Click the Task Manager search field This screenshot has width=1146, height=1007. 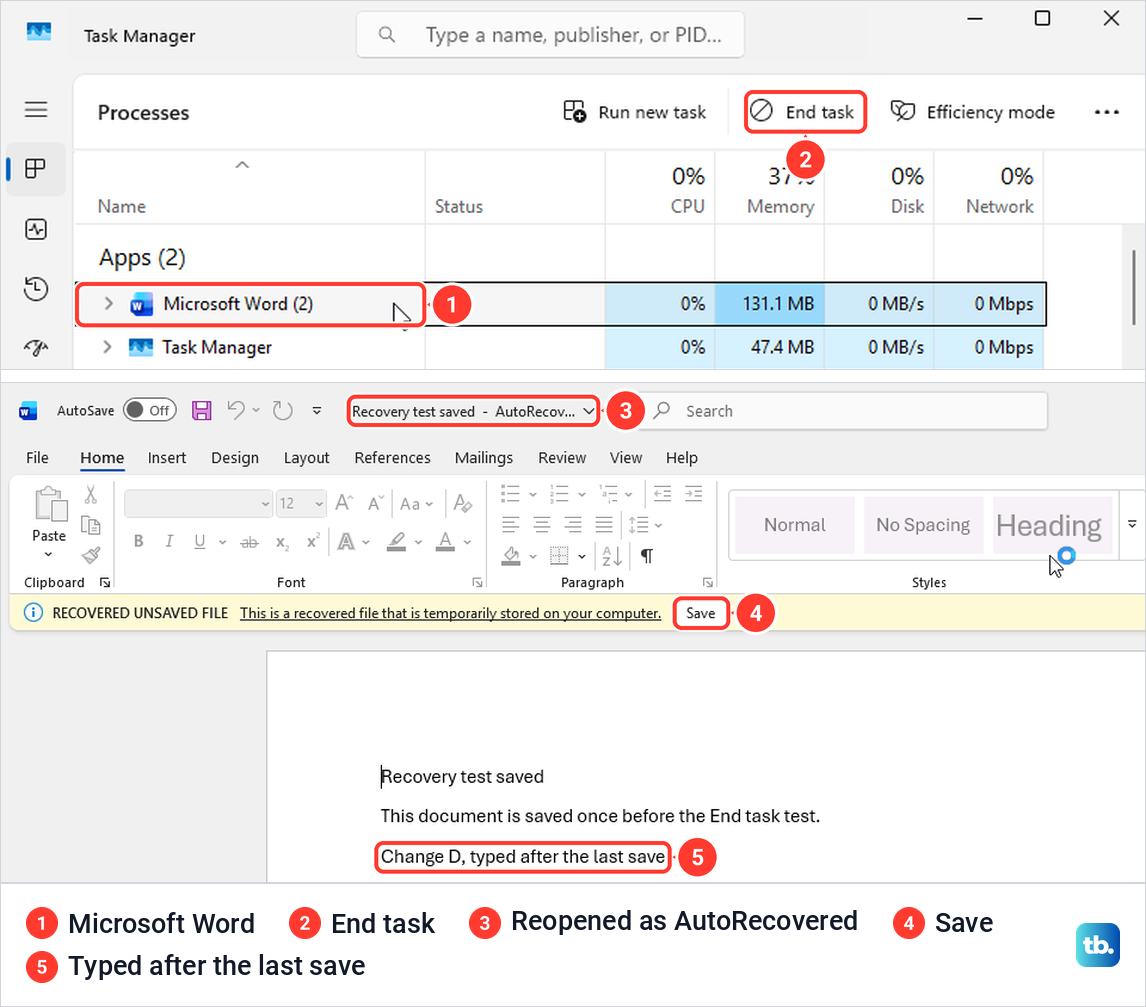click(x=550, y=34)
